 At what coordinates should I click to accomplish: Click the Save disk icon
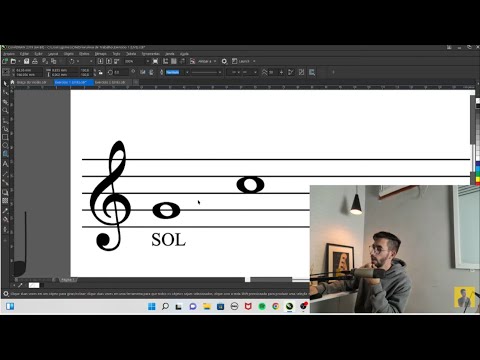[26, 61]
